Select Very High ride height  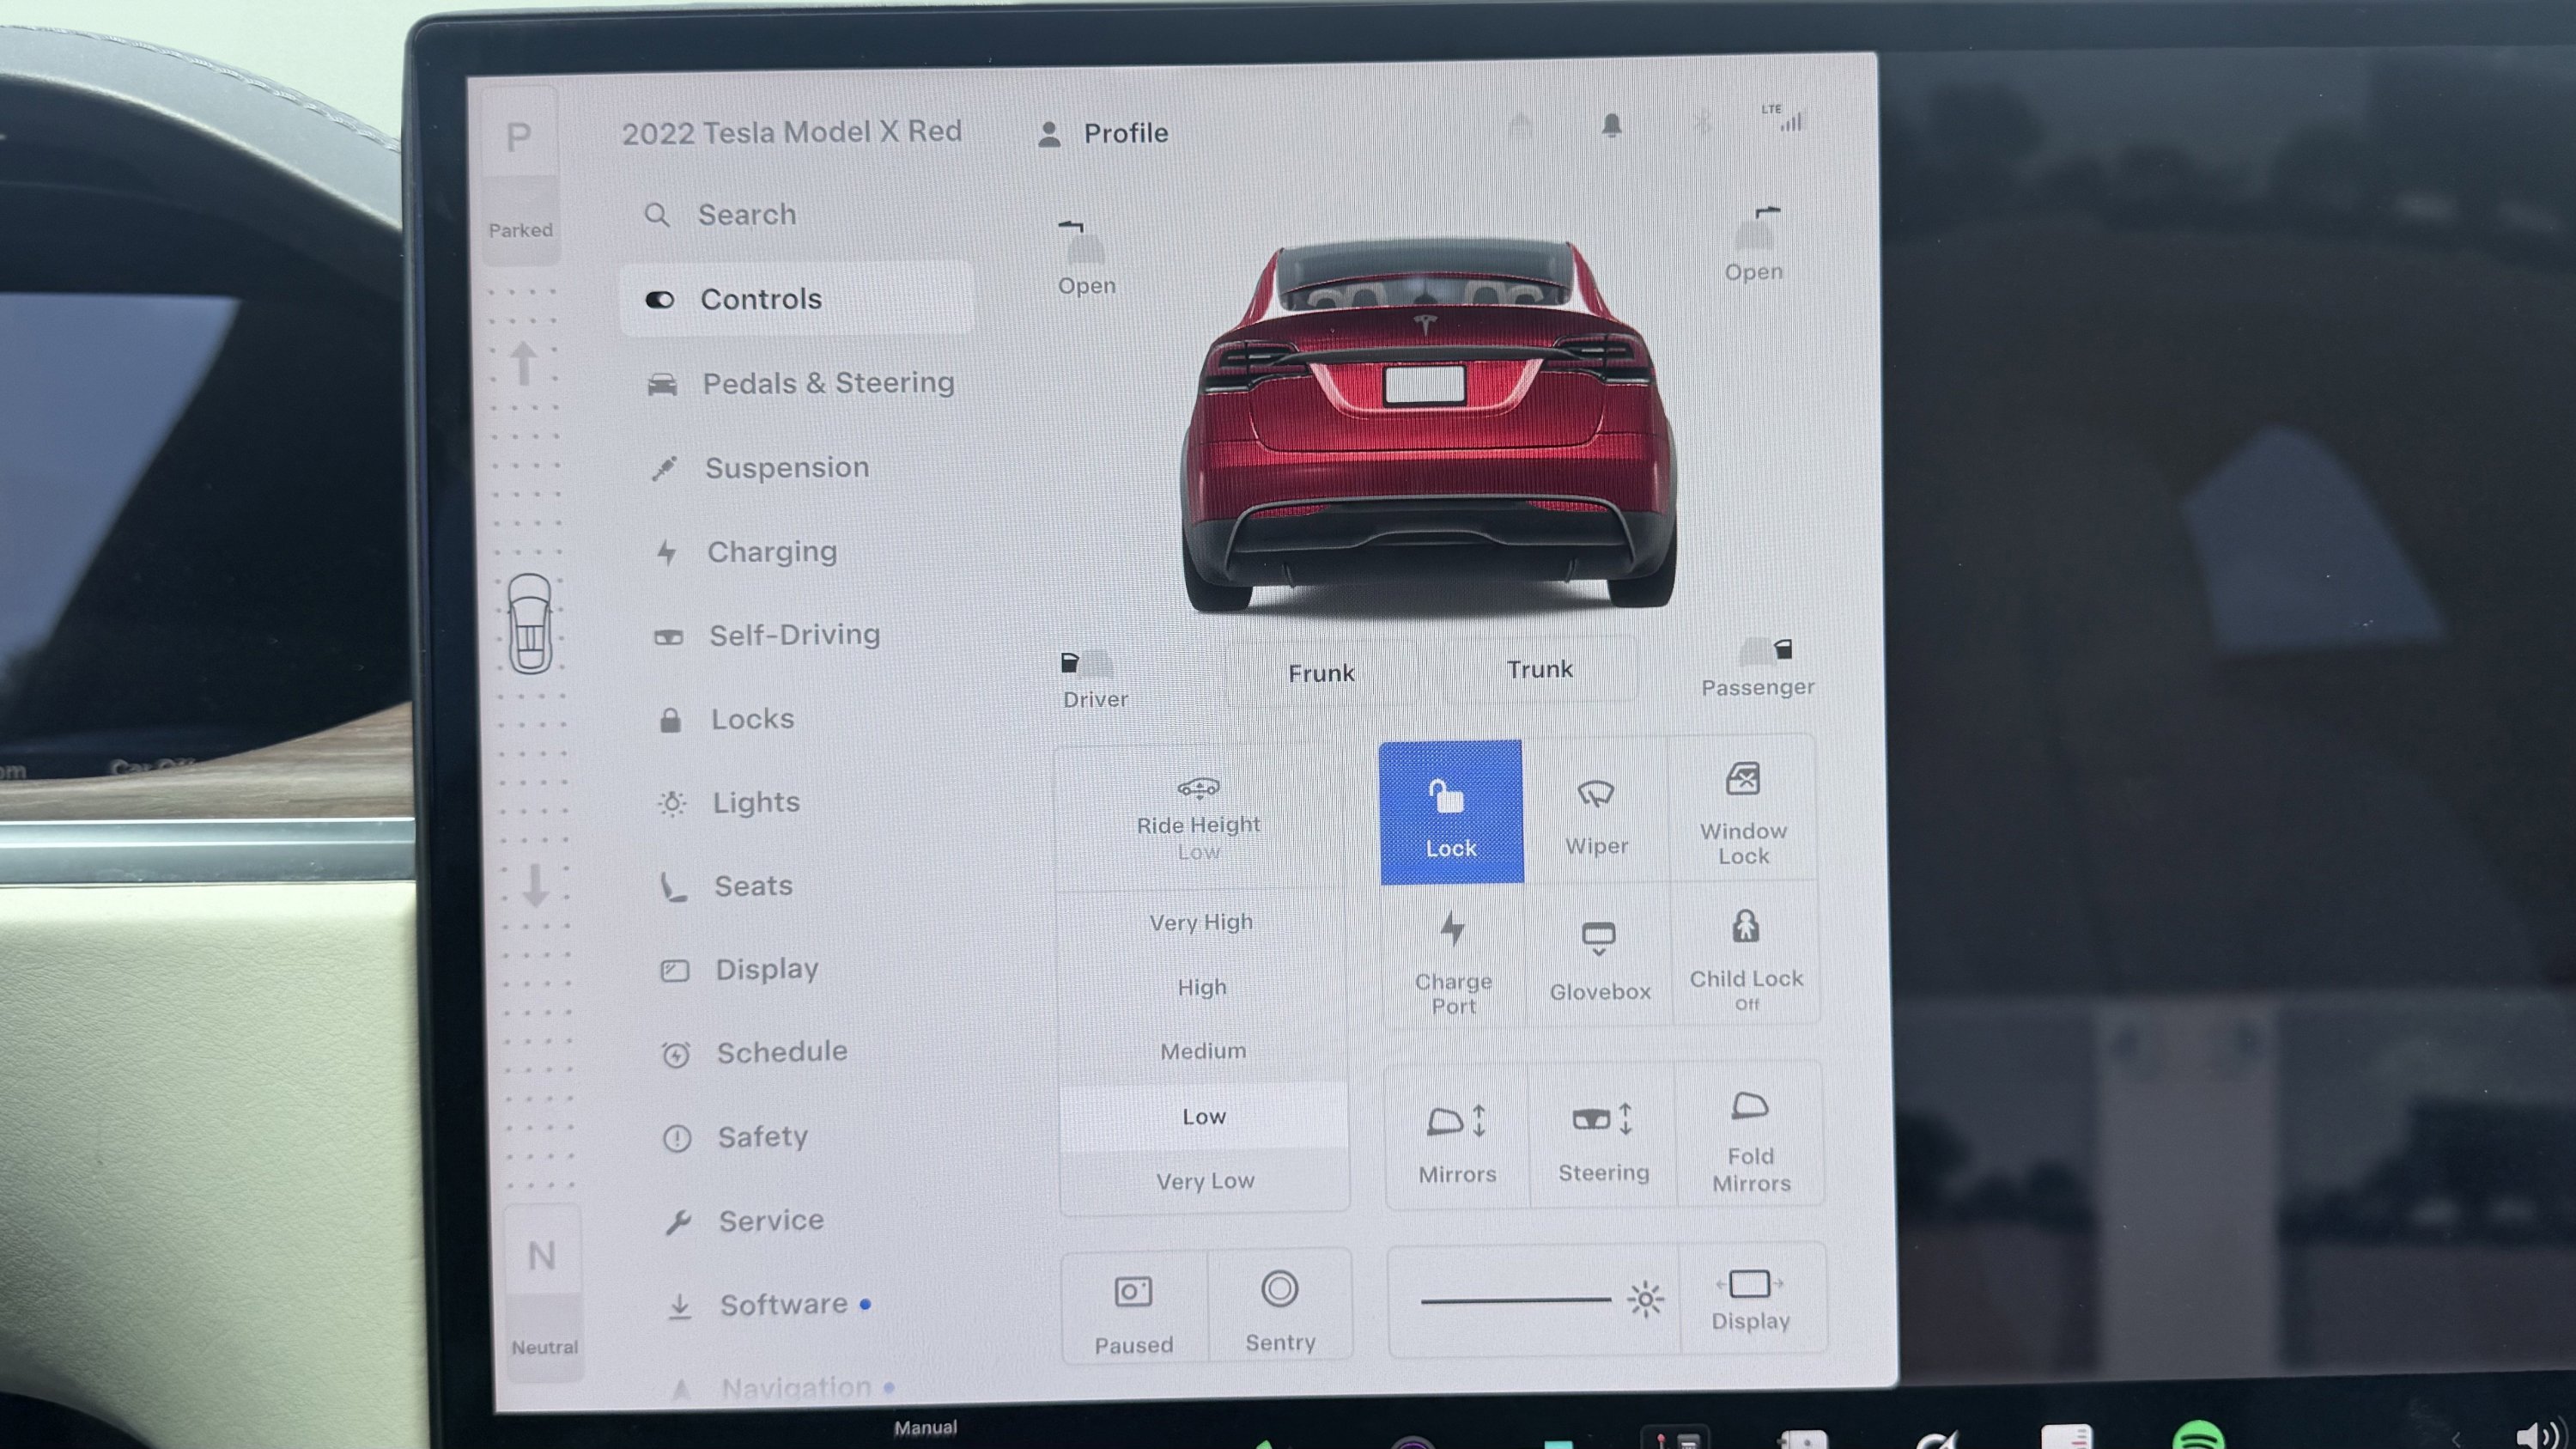tap(1201, 922)
